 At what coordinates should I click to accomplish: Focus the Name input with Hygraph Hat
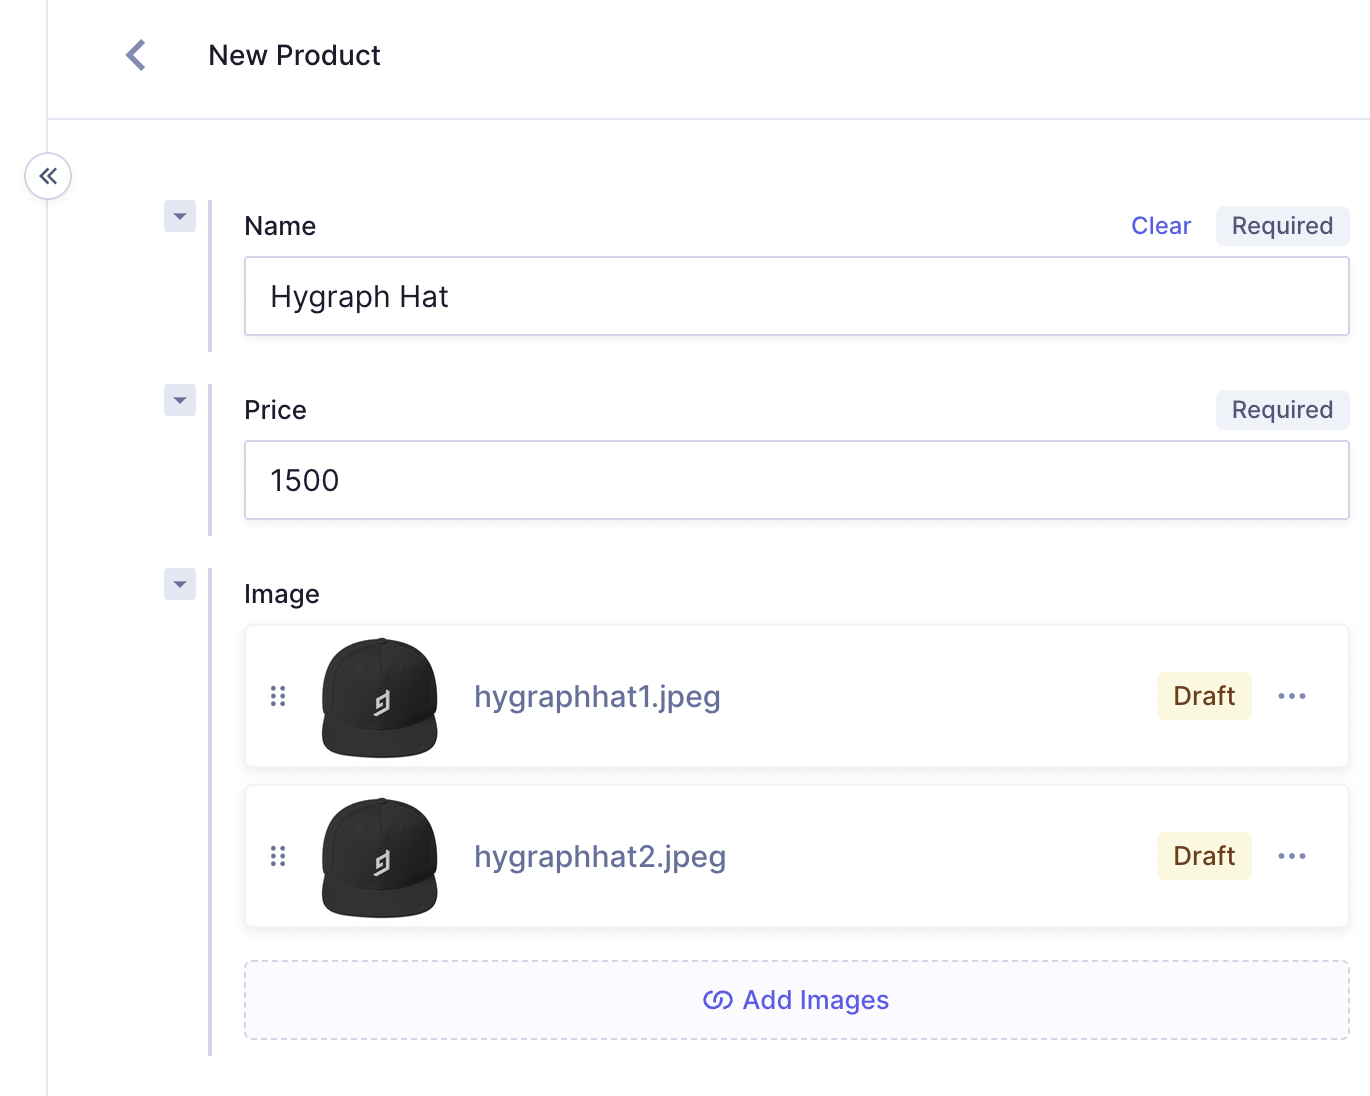pos(796,296)
